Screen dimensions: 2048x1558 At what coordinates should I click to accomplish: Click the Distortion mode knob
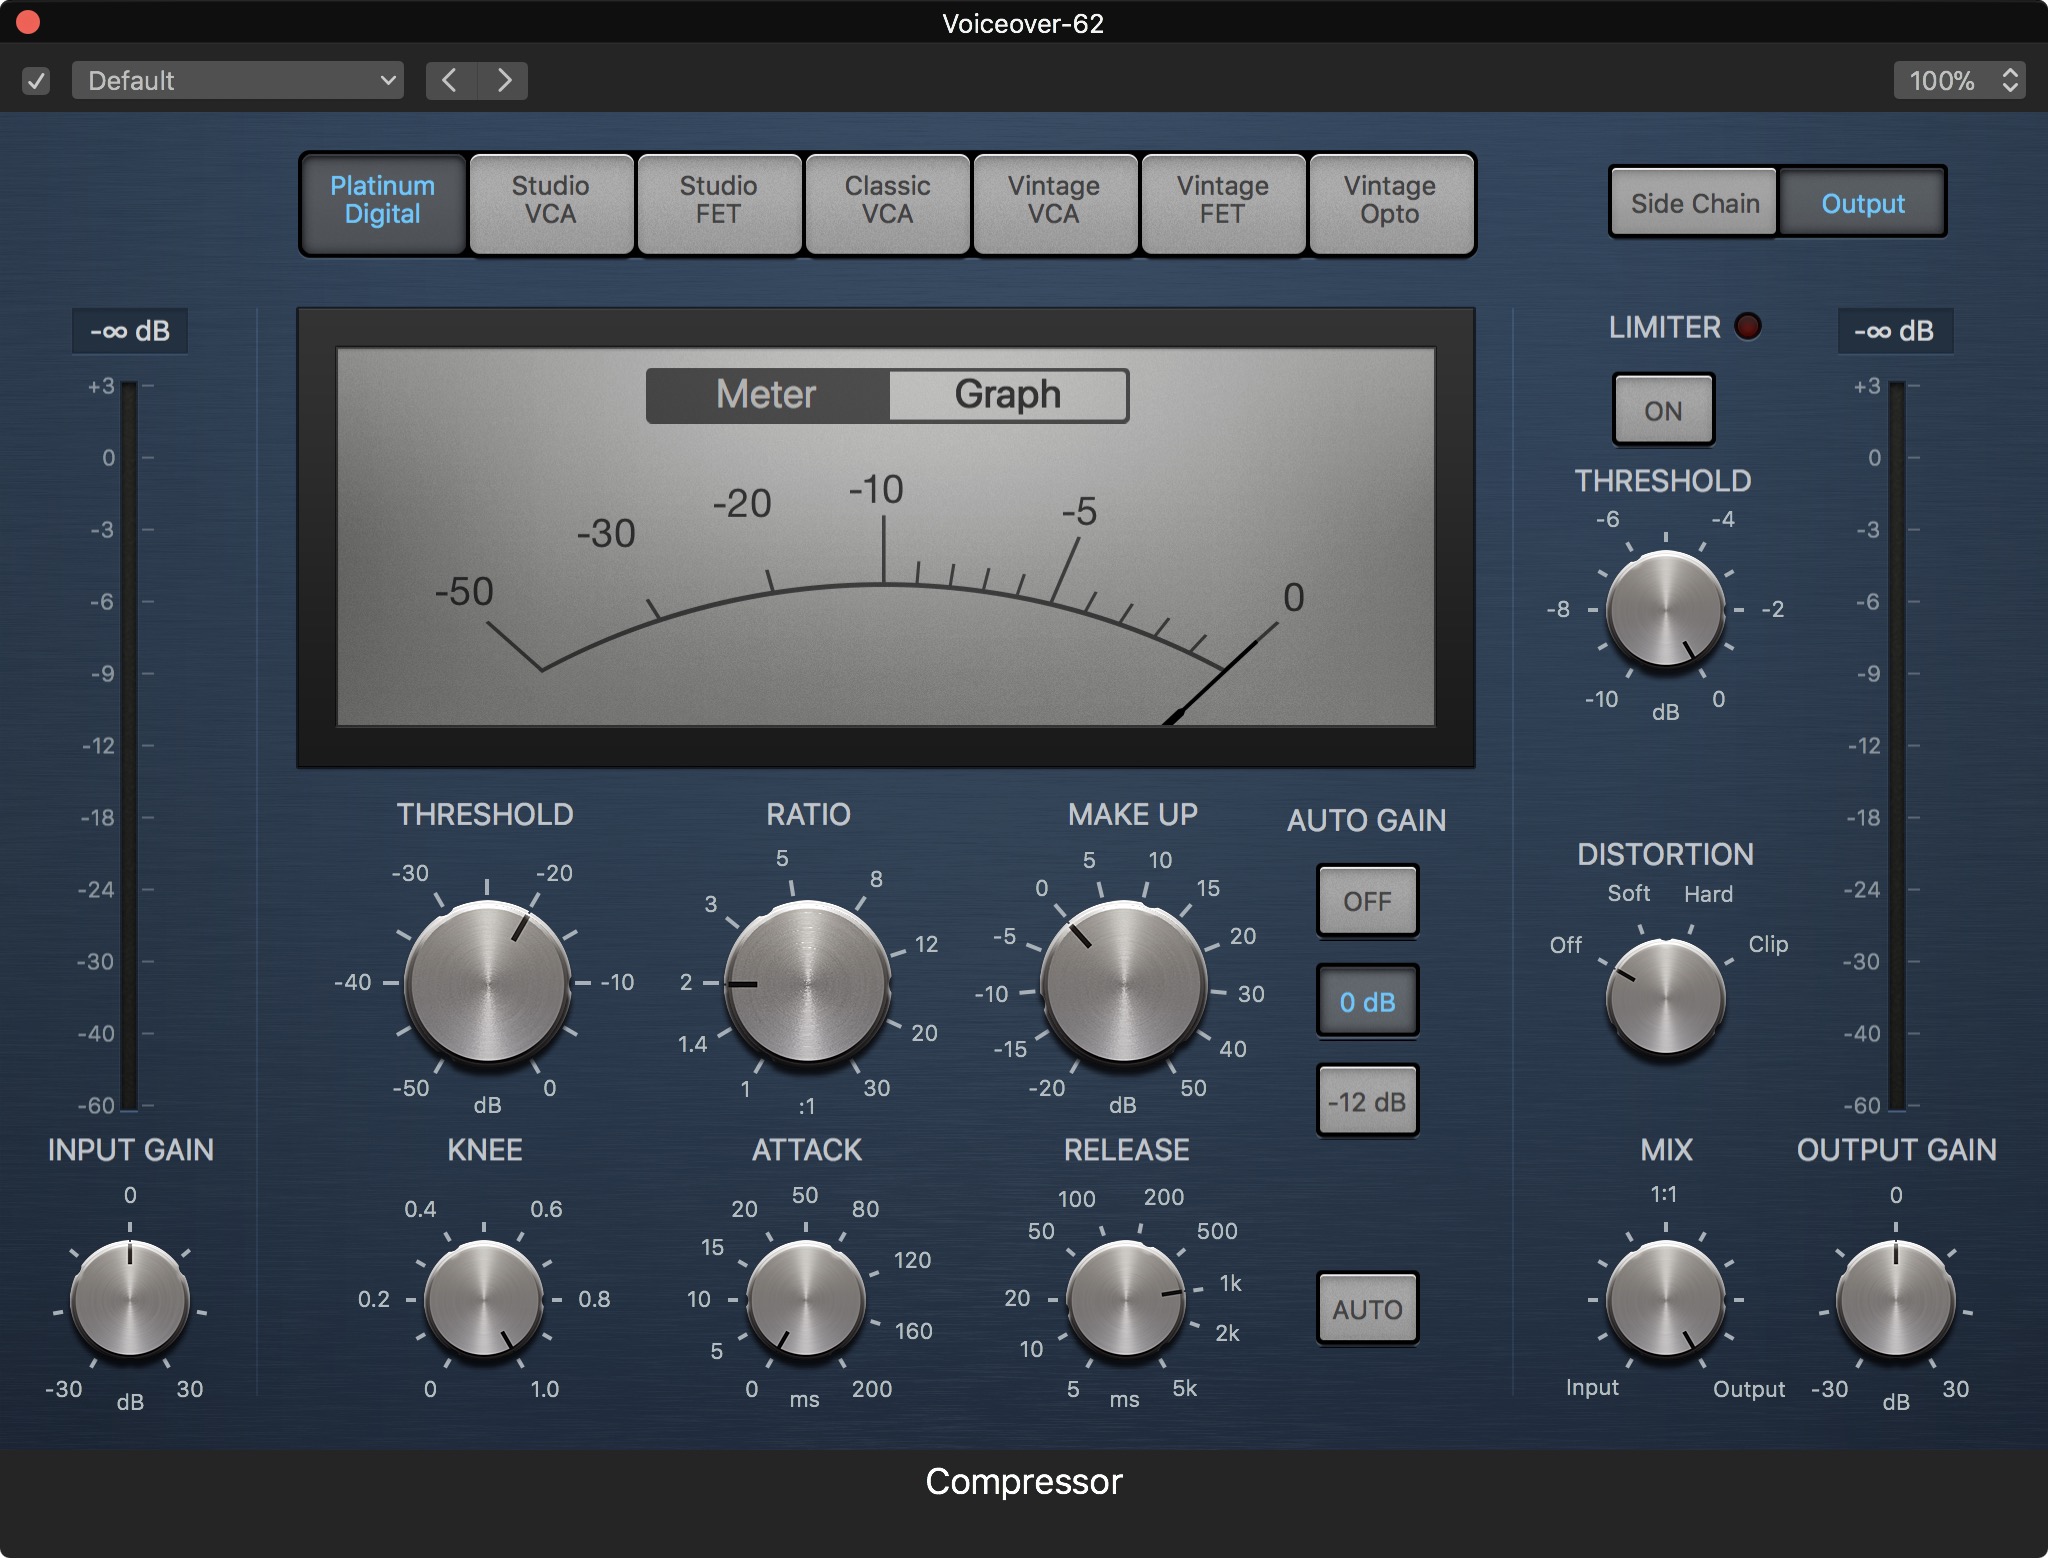[x=1665, y=997]
